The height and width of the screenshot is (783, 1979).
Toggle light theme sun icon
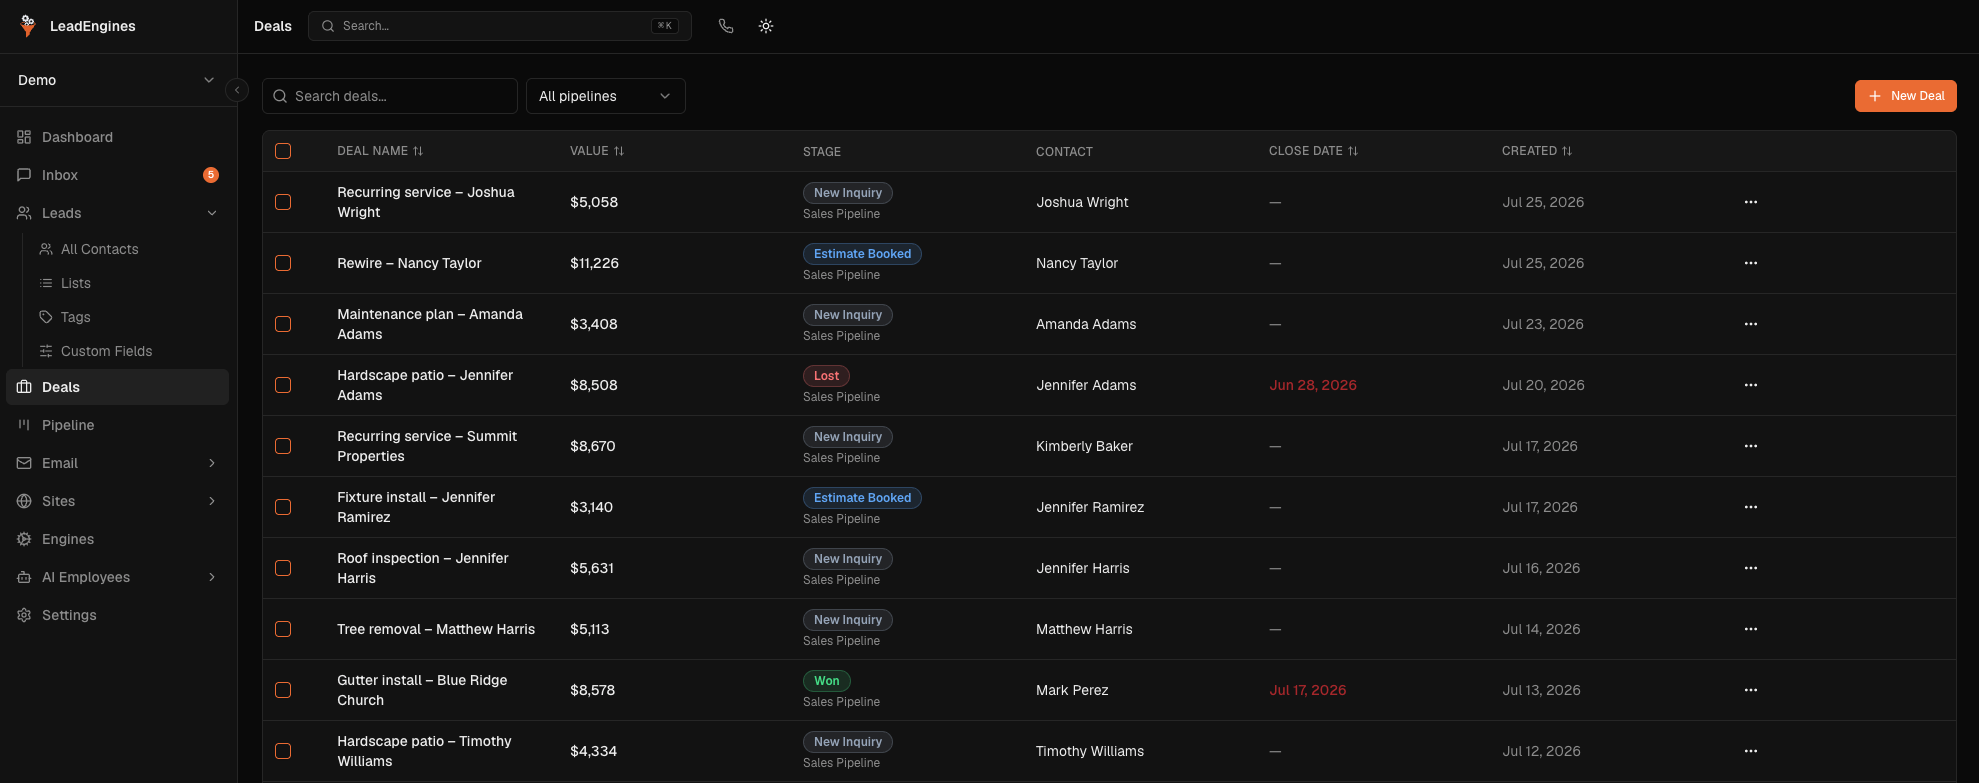(766, 26)
